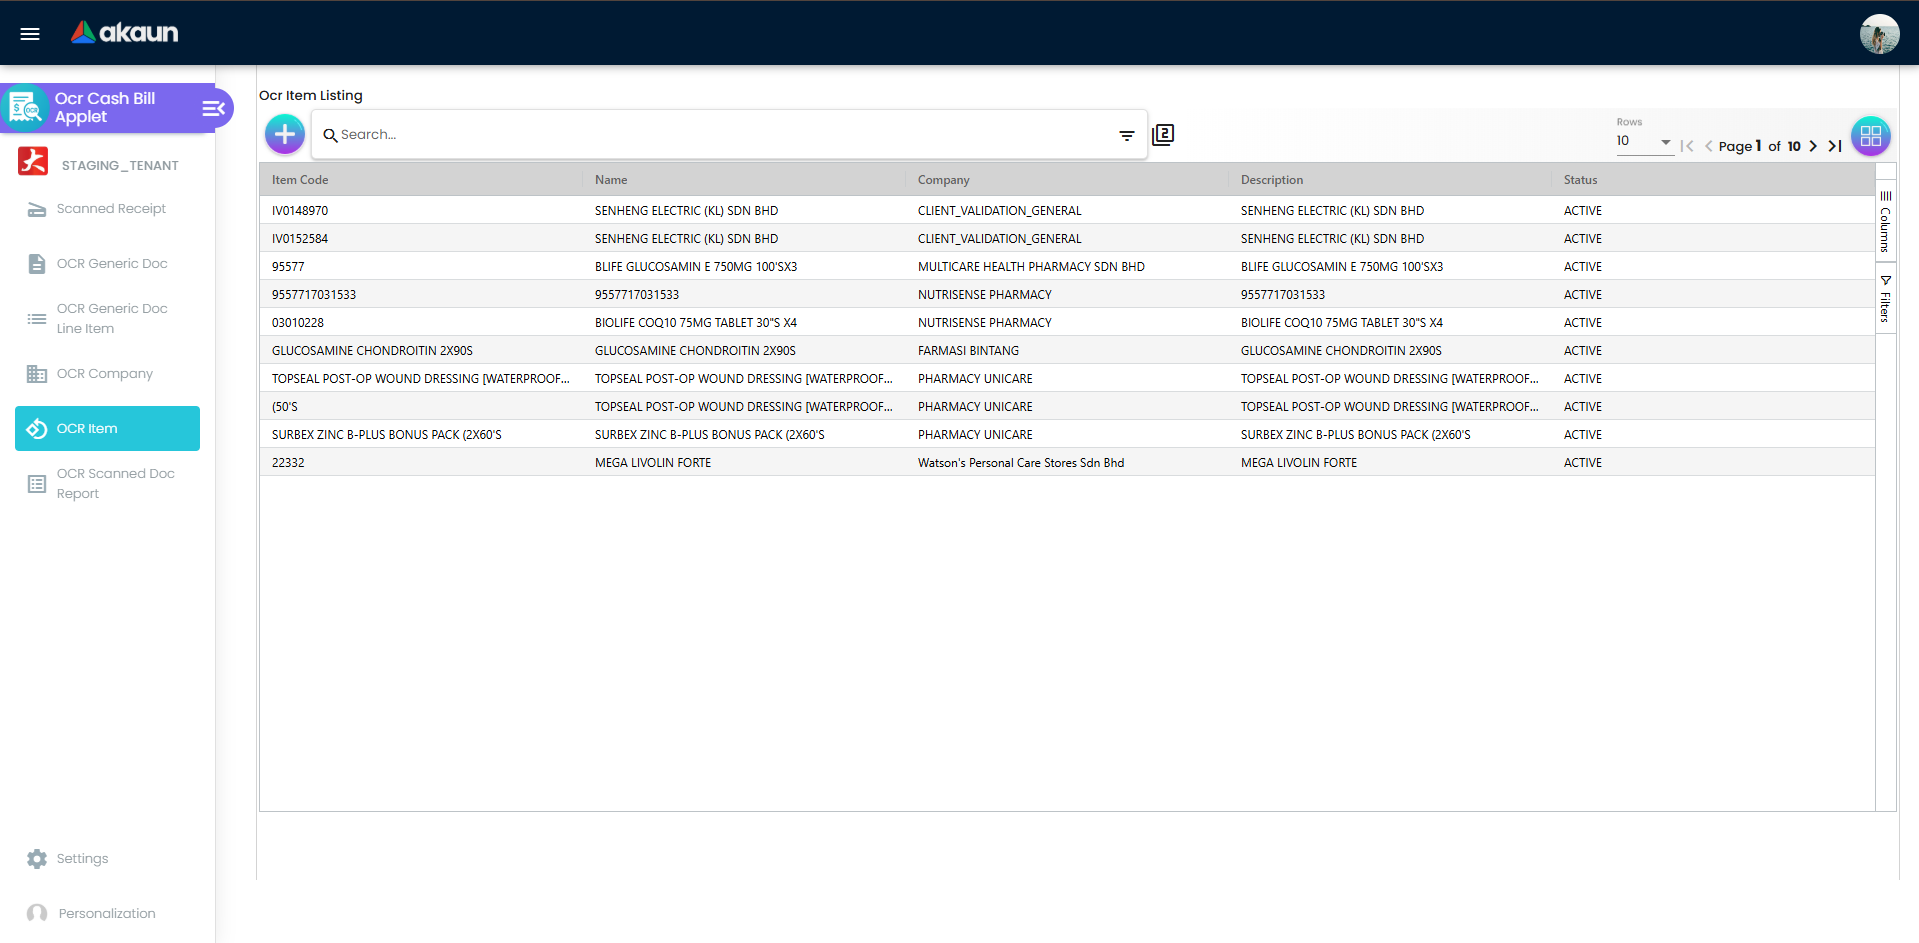Viewport: 1919px width, 943px height.
Task: Select row with item code IV0152584
Action: 1067,239
